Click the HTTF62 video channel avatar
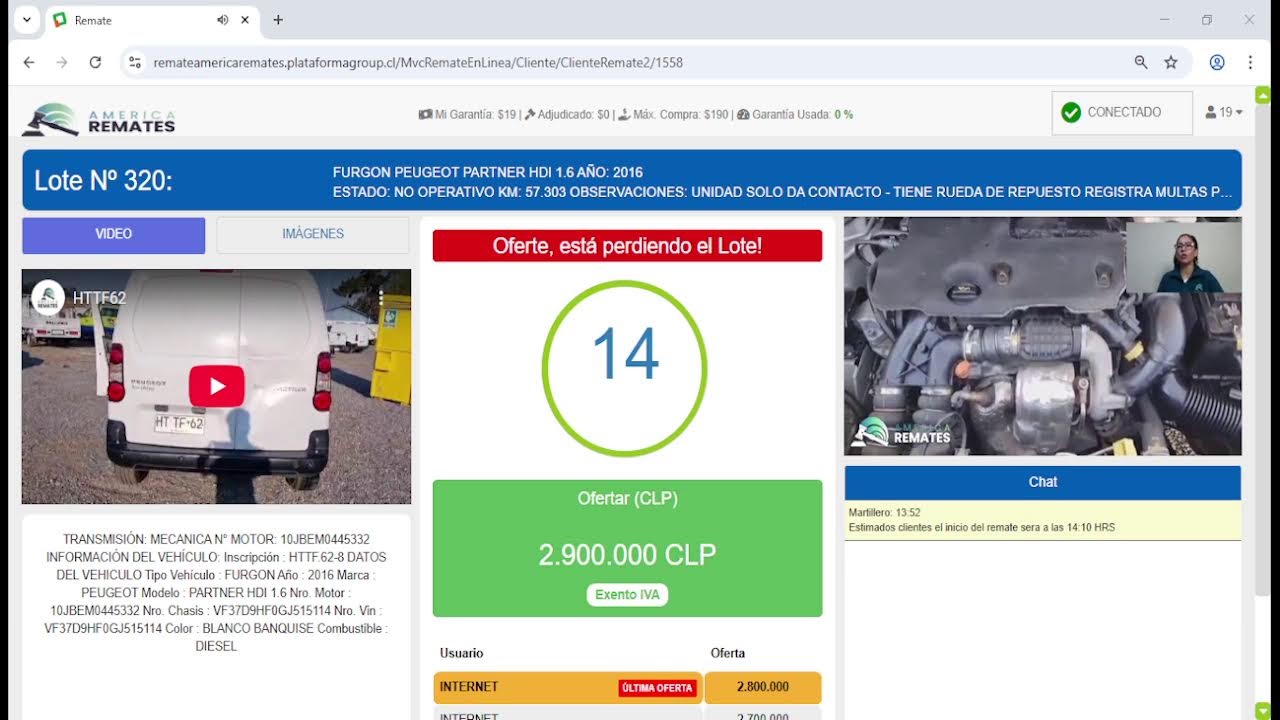The height and width of the screenshot is (720, 1280). (48, 297)
